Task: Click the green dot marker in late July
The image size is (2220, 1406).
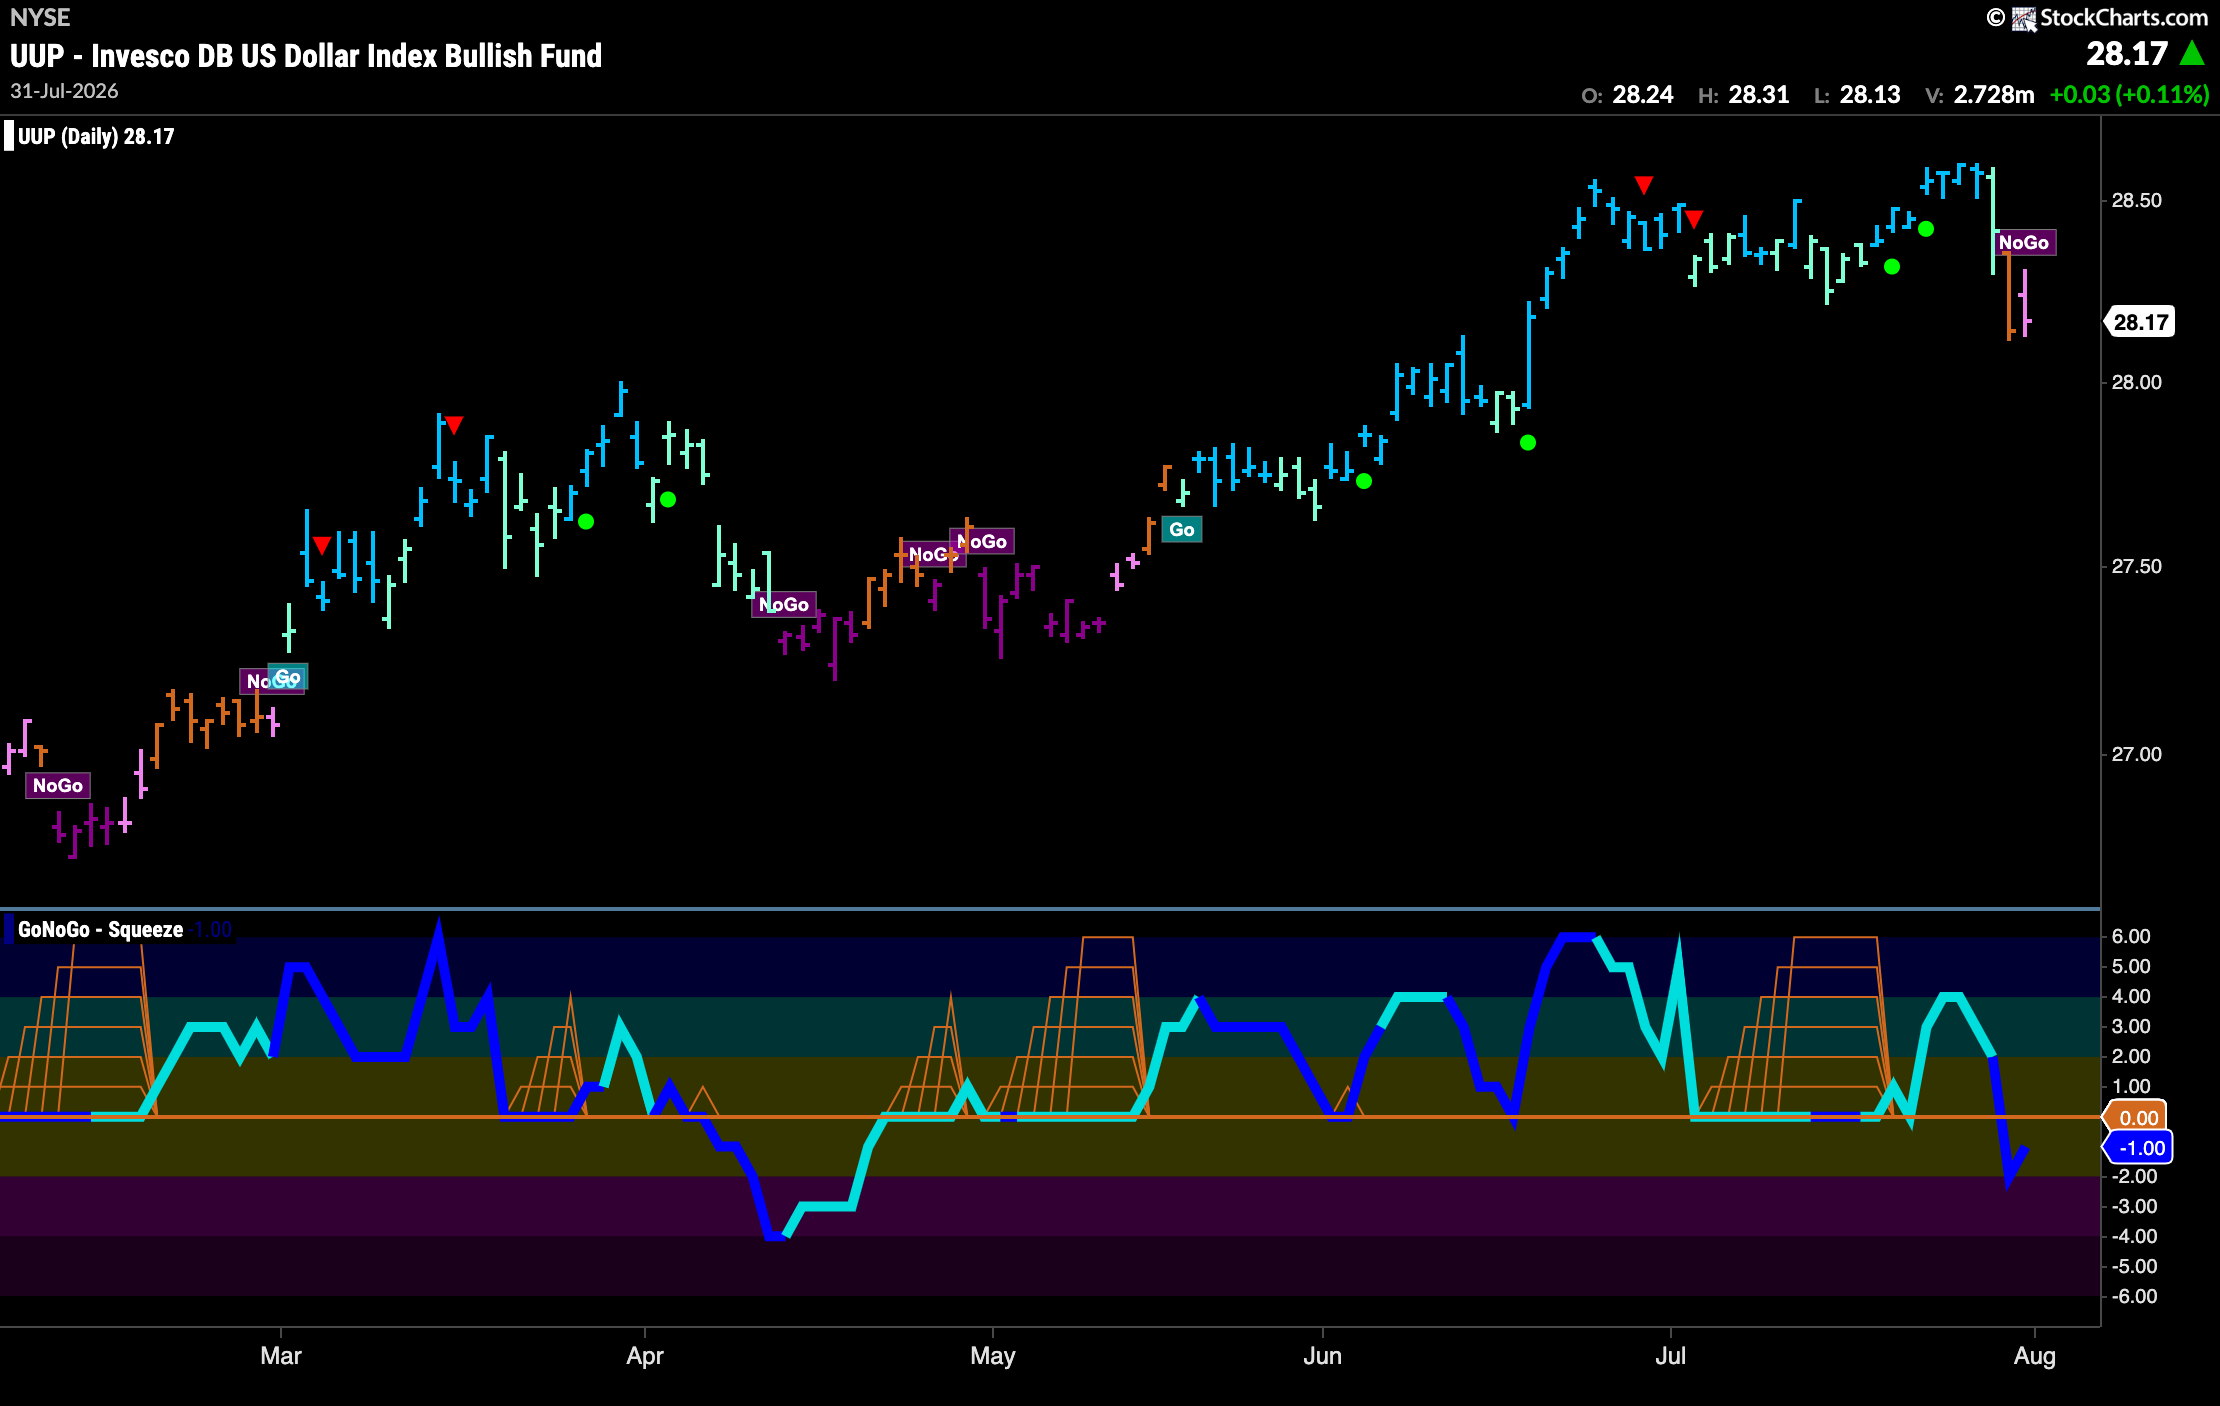Action: [x=1926, y=229]
